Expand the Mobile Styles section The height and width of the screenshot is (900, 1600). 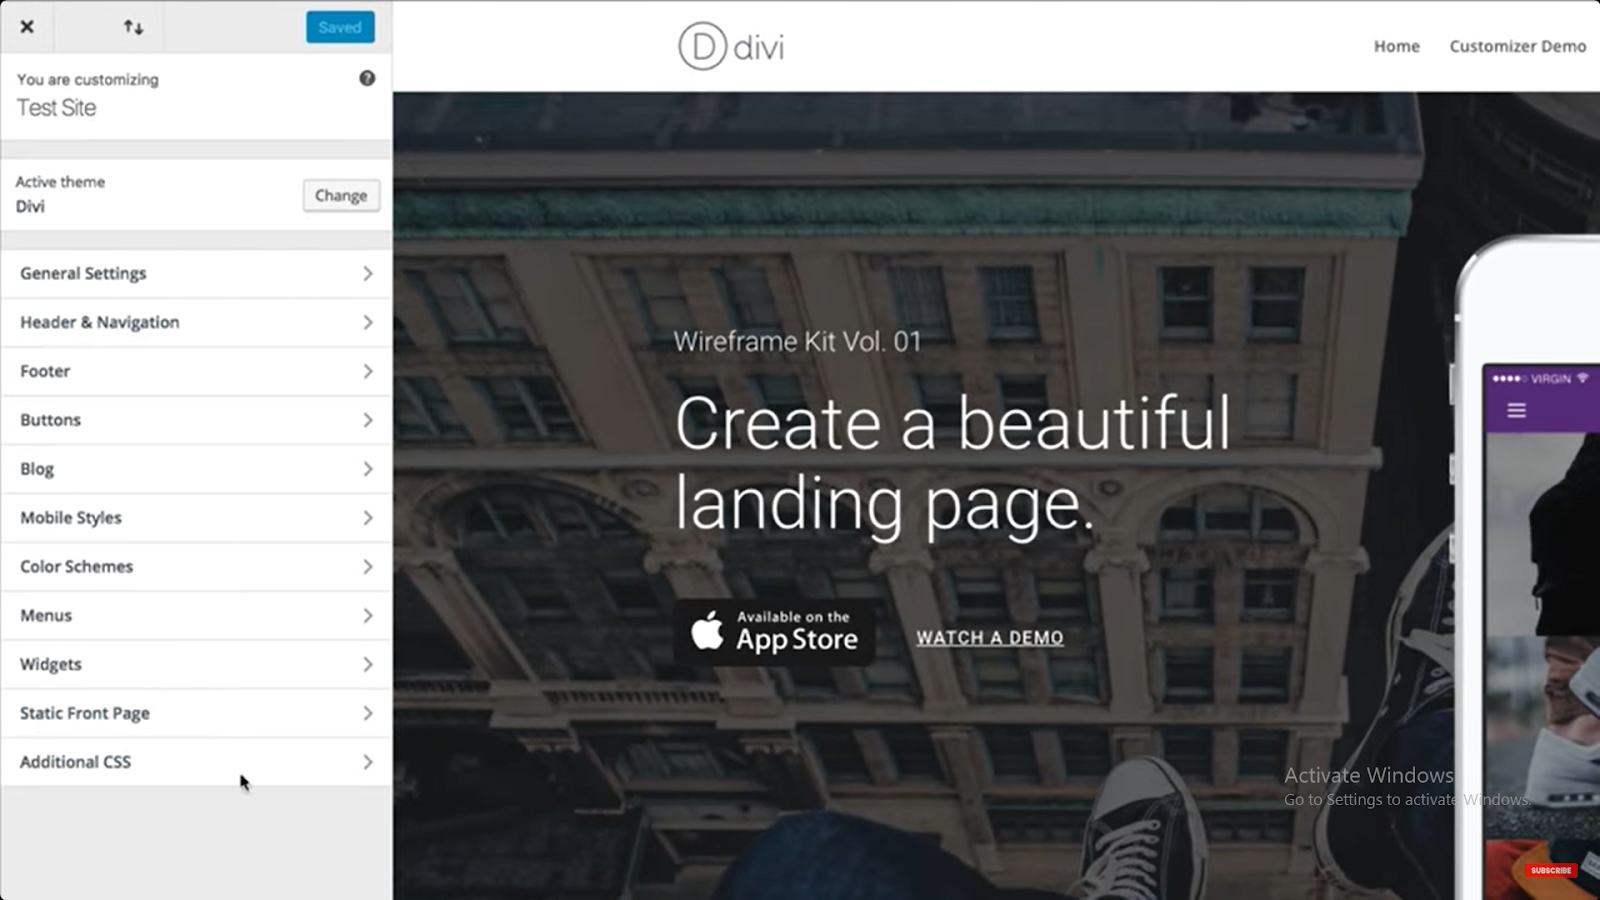pyautogui.click(x=196, y=517)
